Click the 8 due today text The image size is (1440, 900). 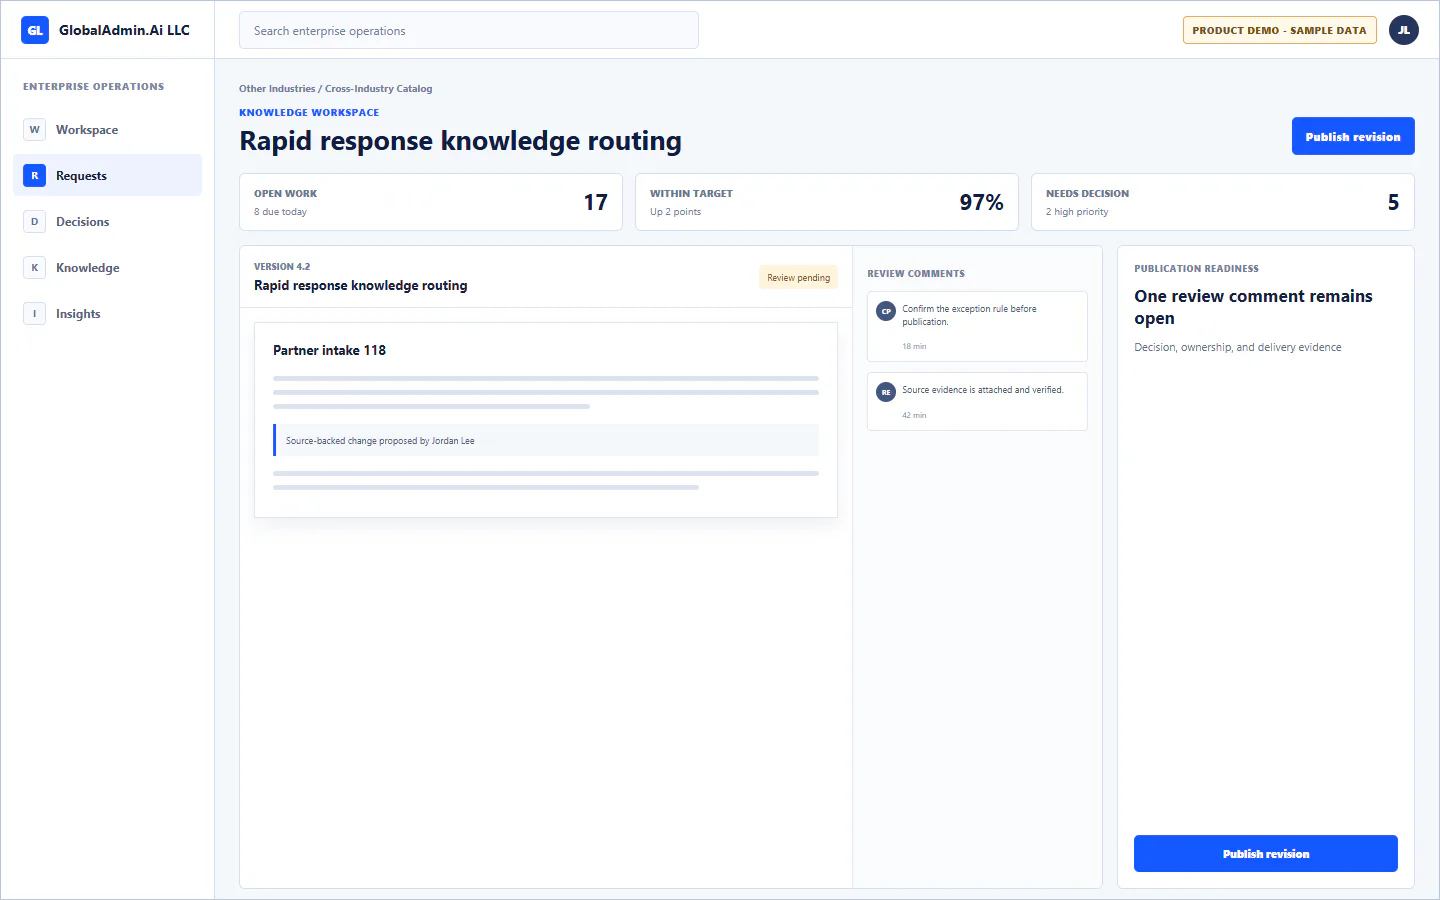pos(280,212)
